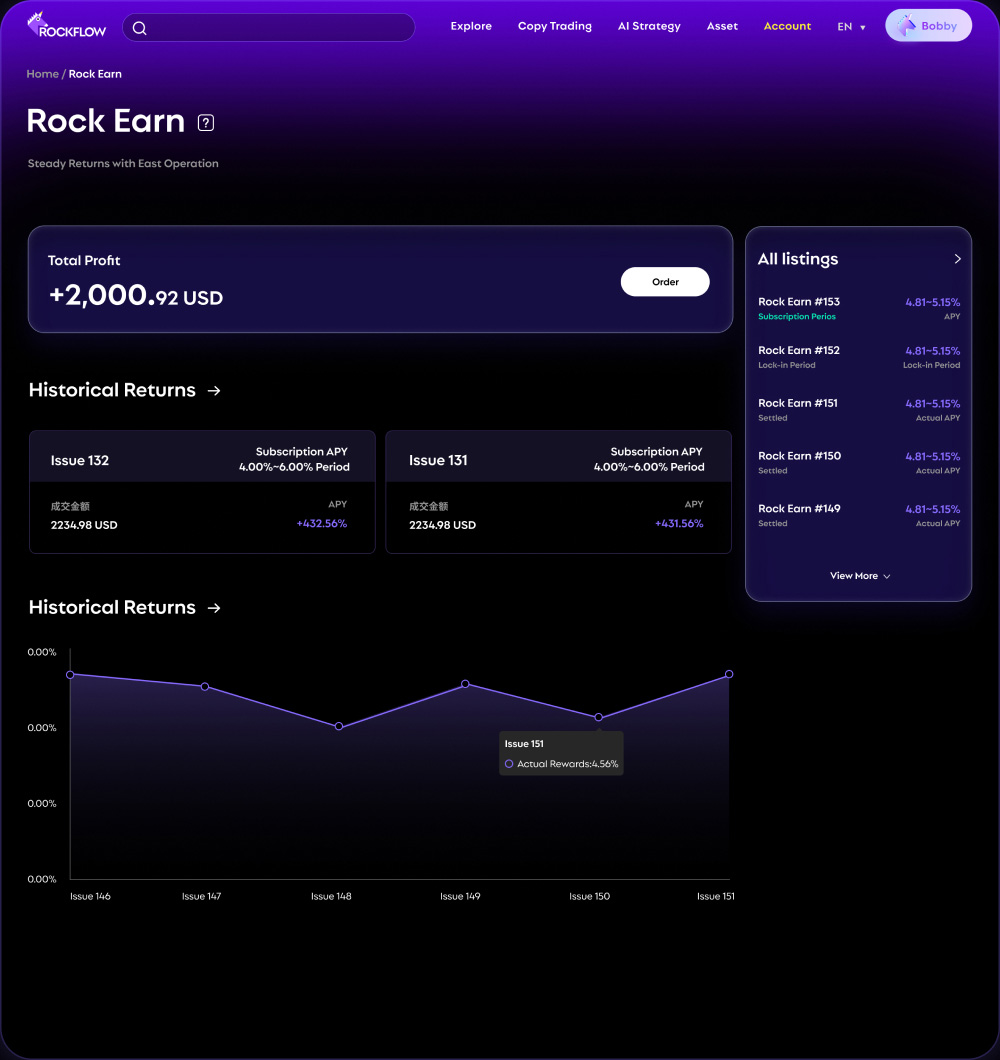Click the search magnifier icon
Image resolution: width=1000 pixels, height=1060 pixels.
pyautogui.click(x=139, y=28)
